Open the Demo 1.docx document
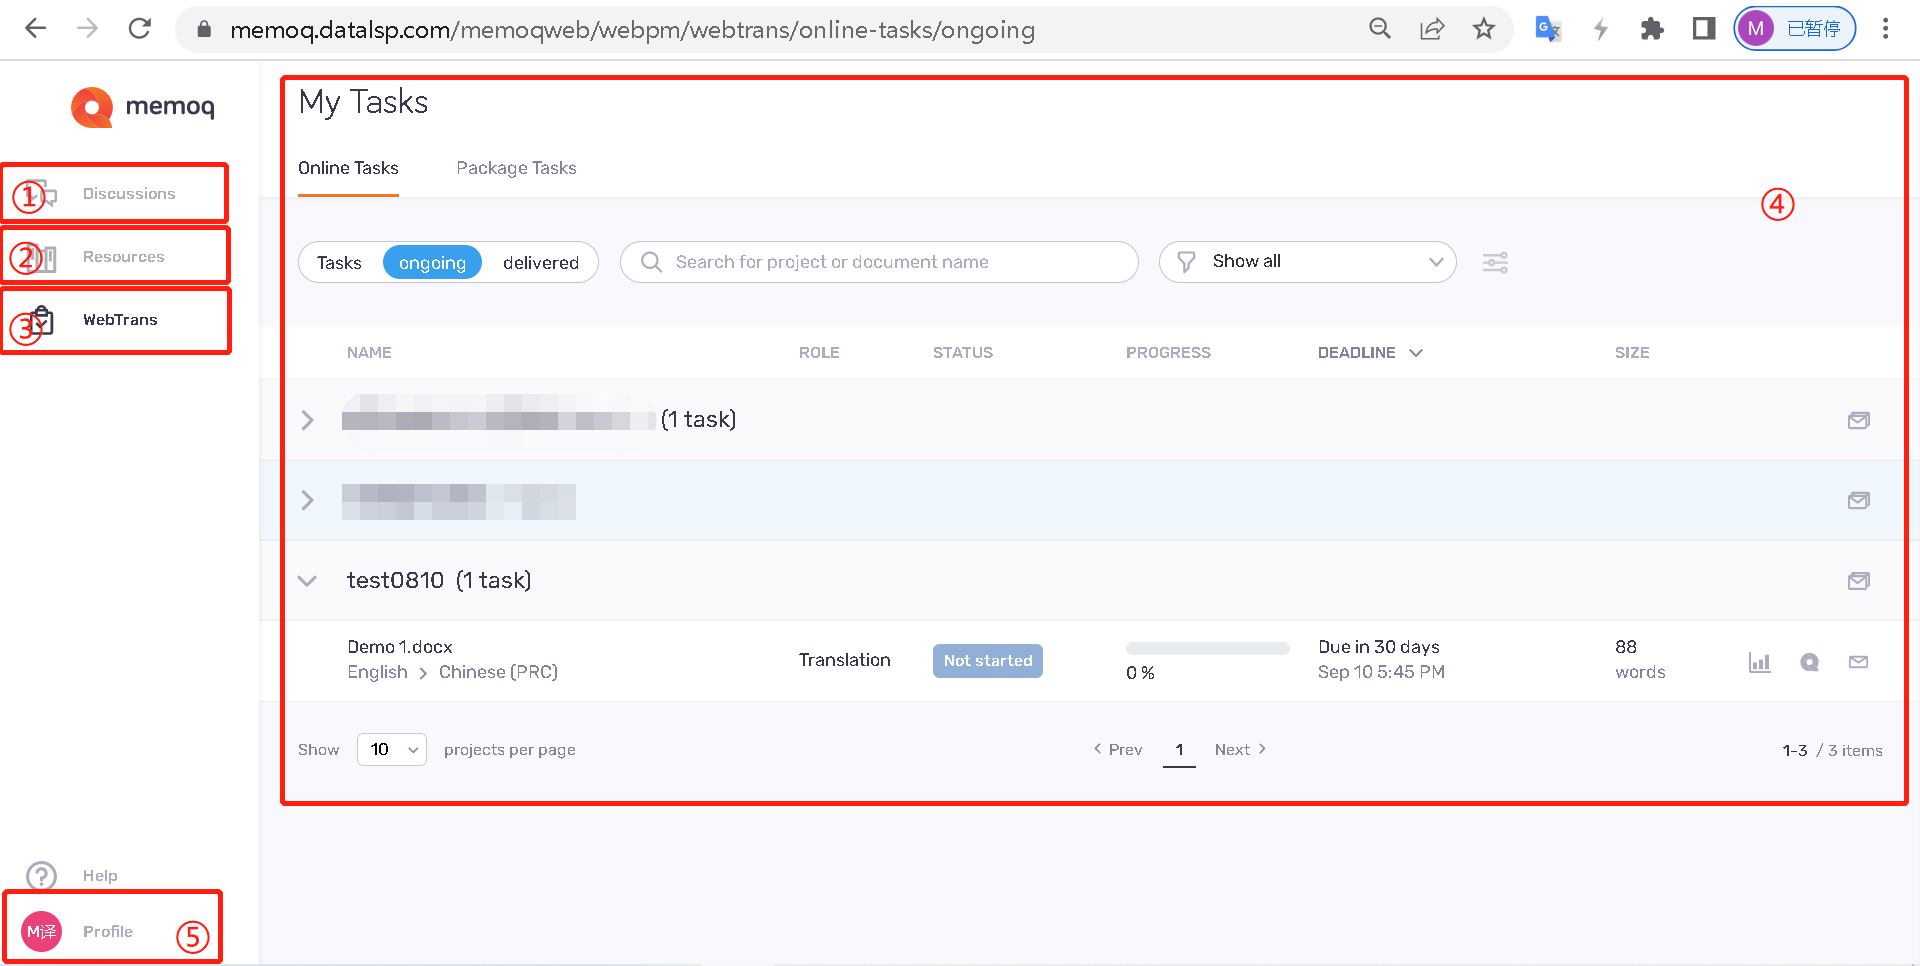Viewport: 1920px width, 966px height. tap(400, 647)
